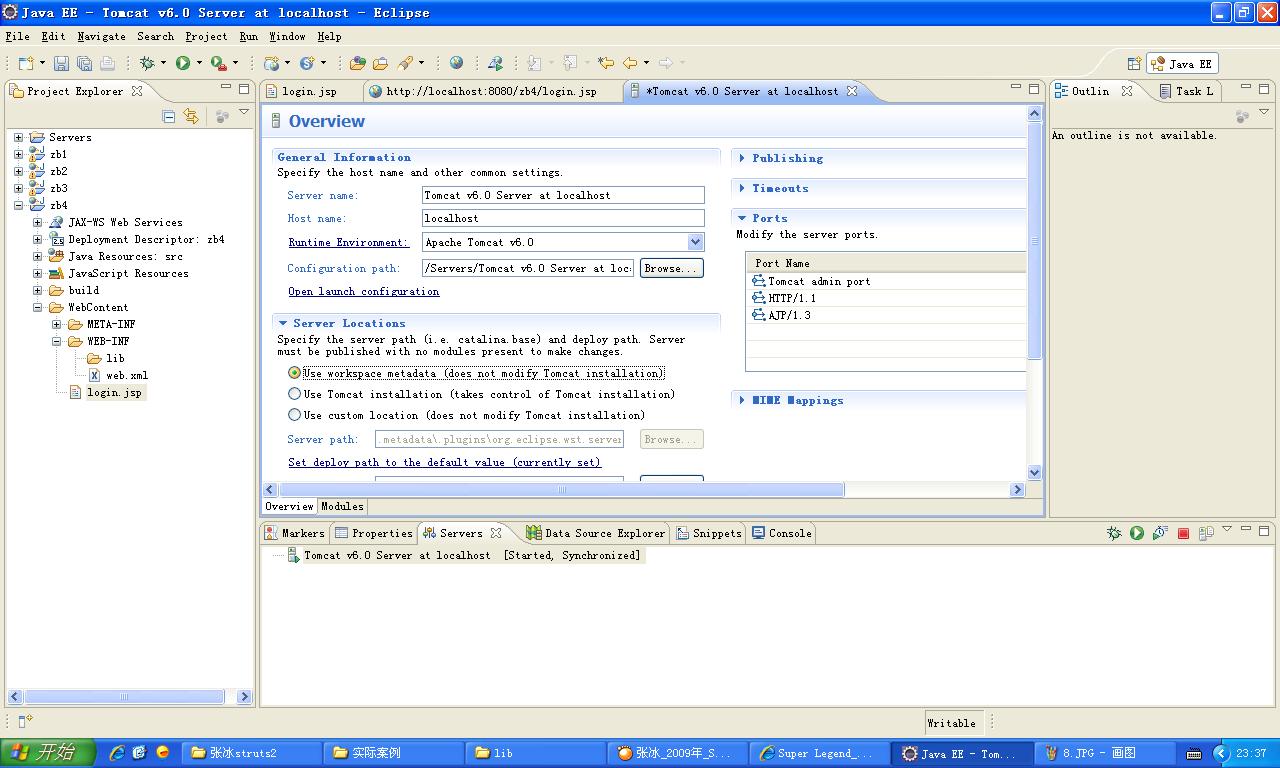This screenshot has height=768, width=1280.
Task: Click the Host name input field
Action: click(562, 218)
